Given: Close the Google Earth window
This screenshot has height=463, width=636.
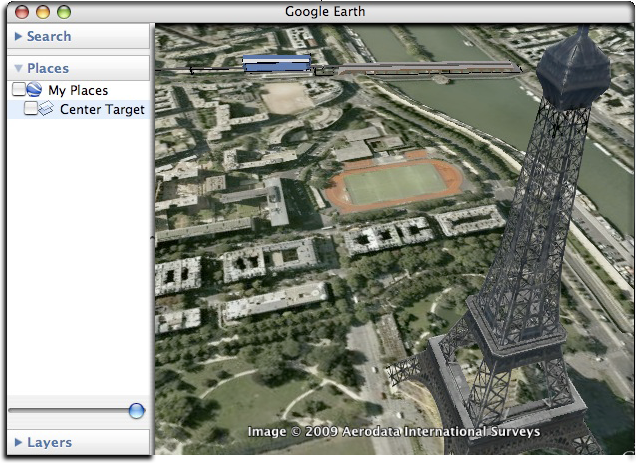Looking at the screenshot, I should click(22, 12).
